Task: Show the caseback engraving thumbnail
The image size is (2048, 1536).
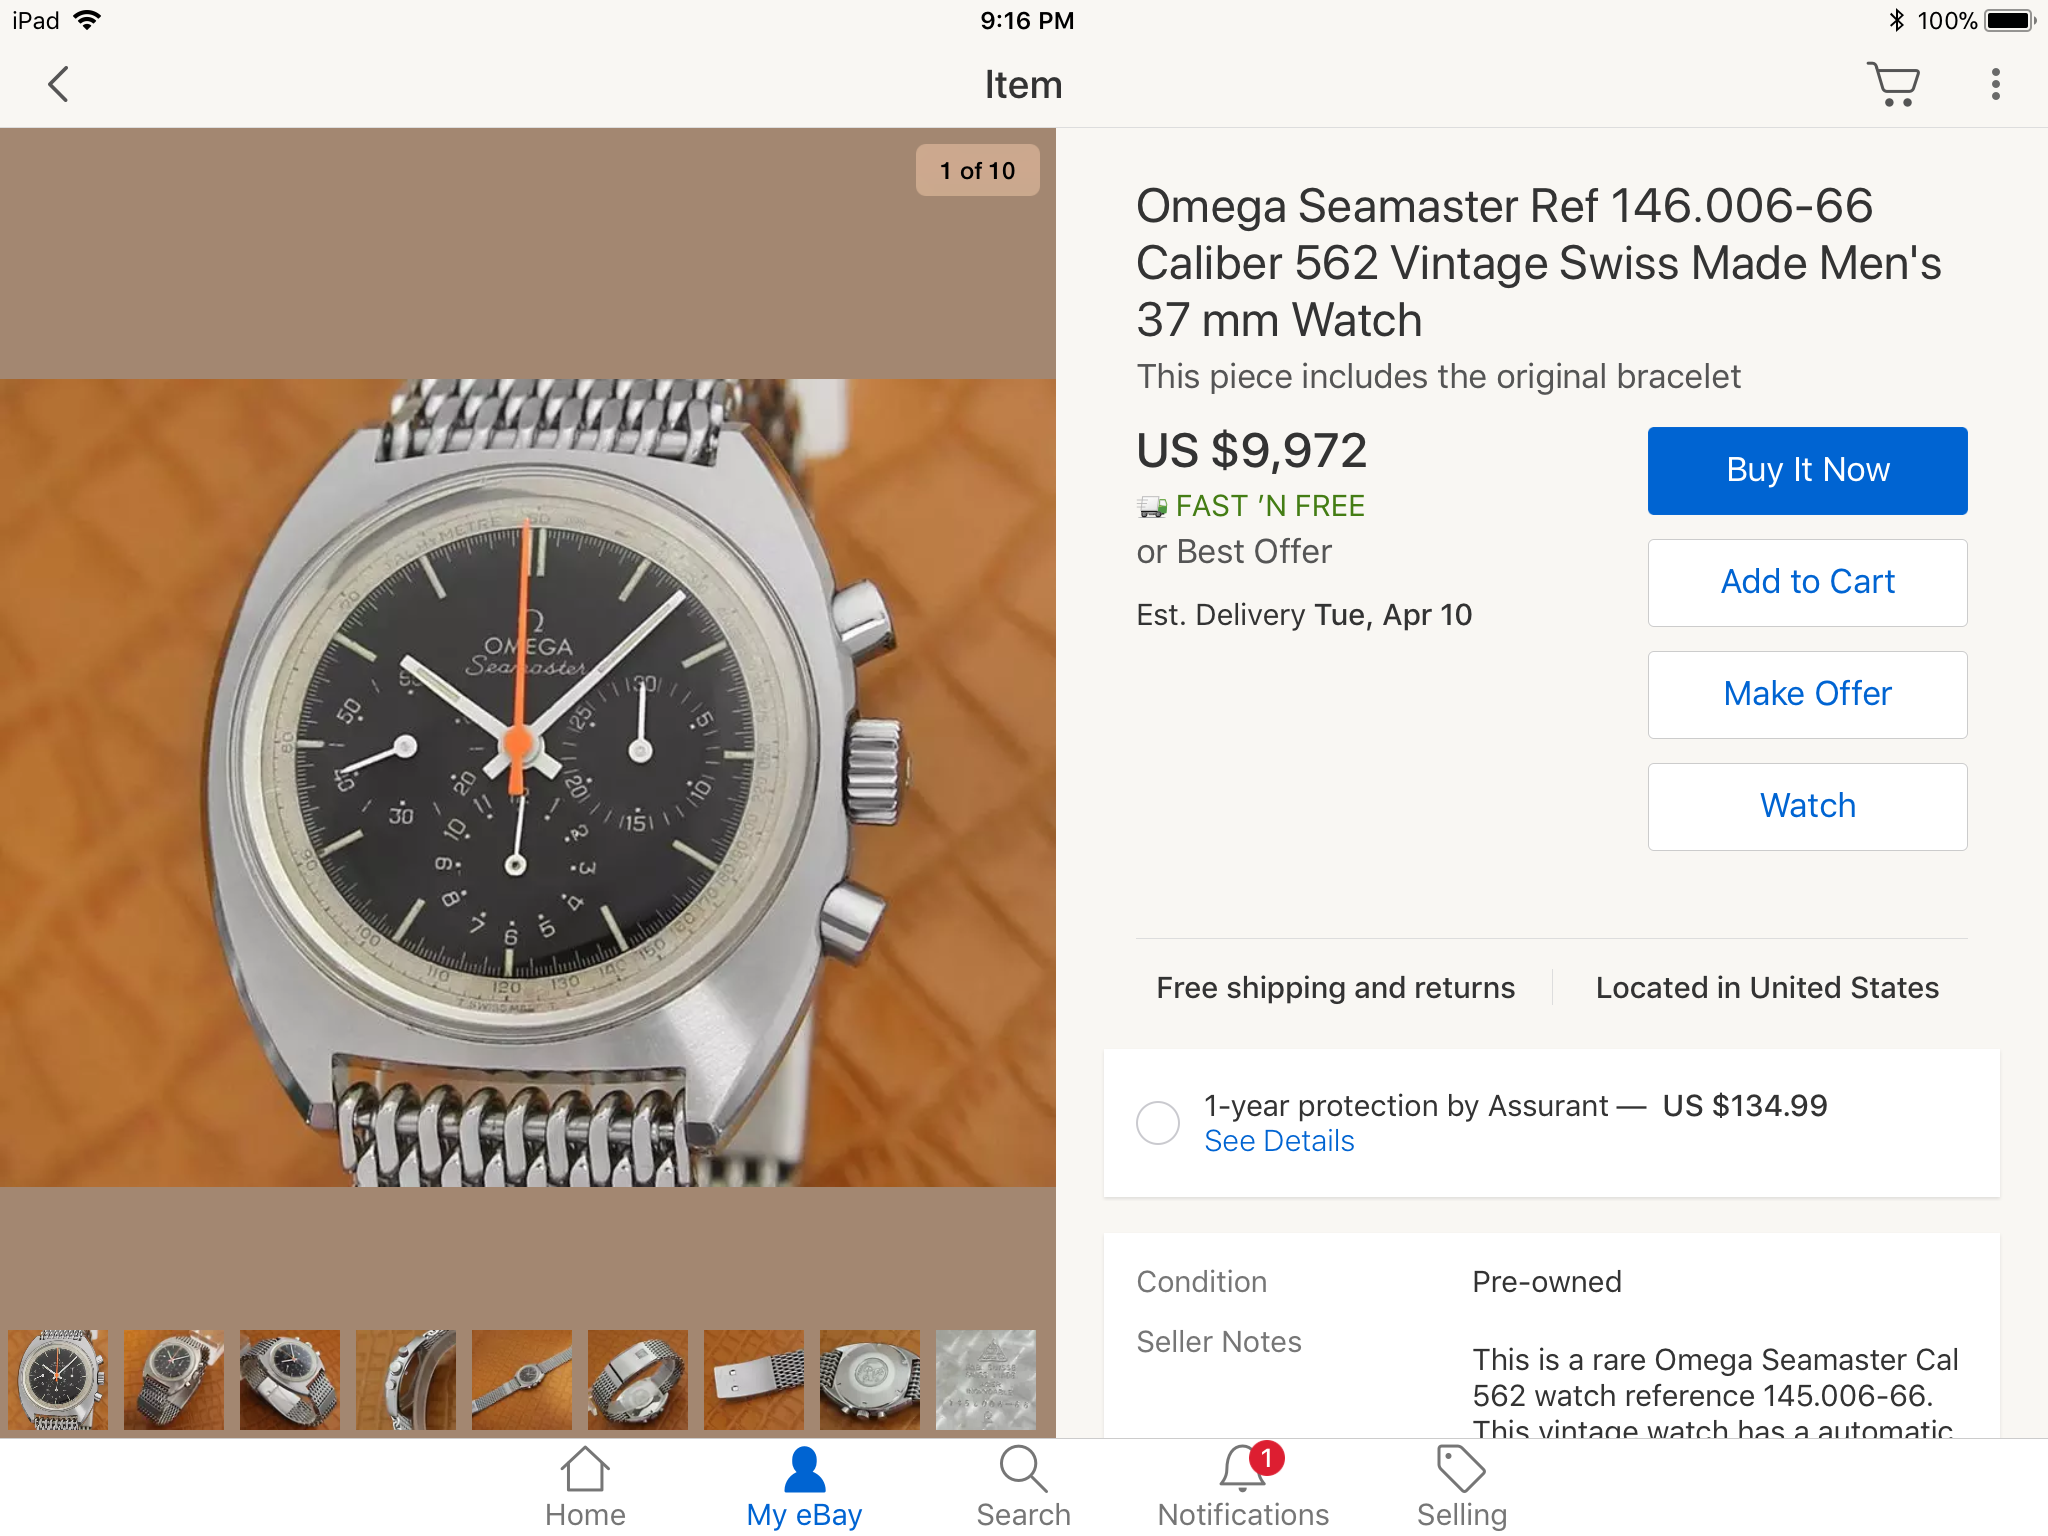Action: click(x=986, y=1380)
